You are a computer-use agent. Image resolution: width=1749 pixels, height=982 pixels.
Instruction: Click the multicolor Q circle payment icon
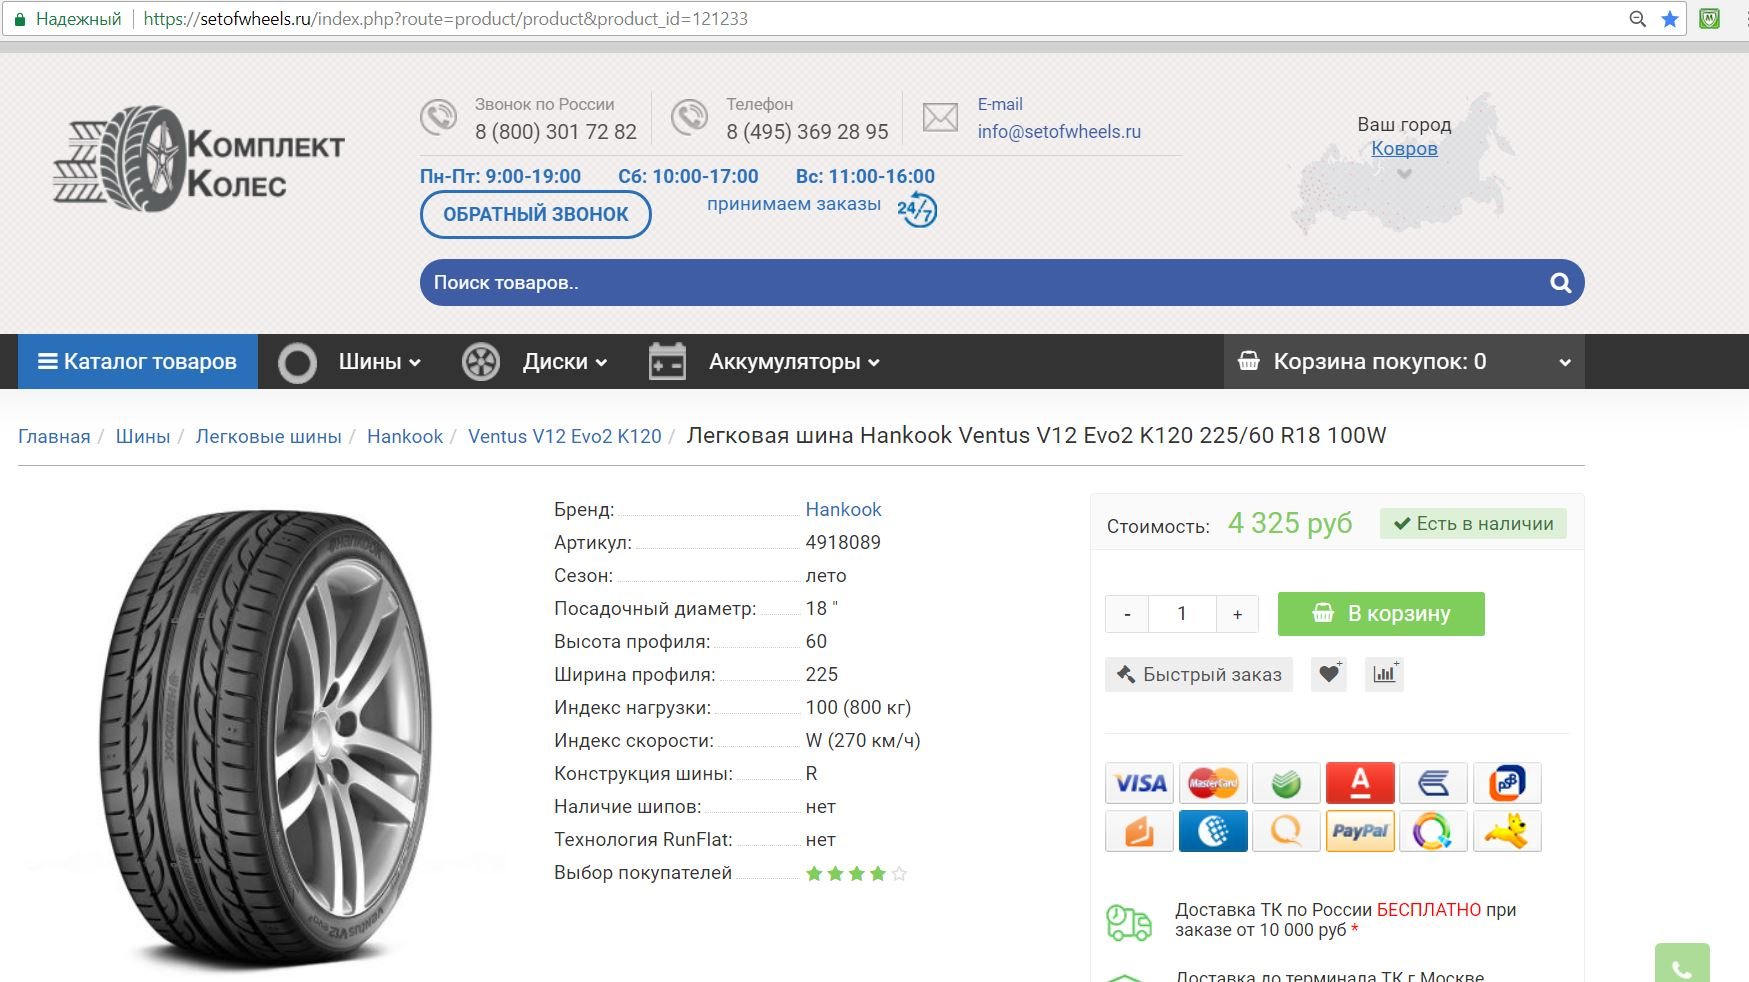click(1434, 831)
